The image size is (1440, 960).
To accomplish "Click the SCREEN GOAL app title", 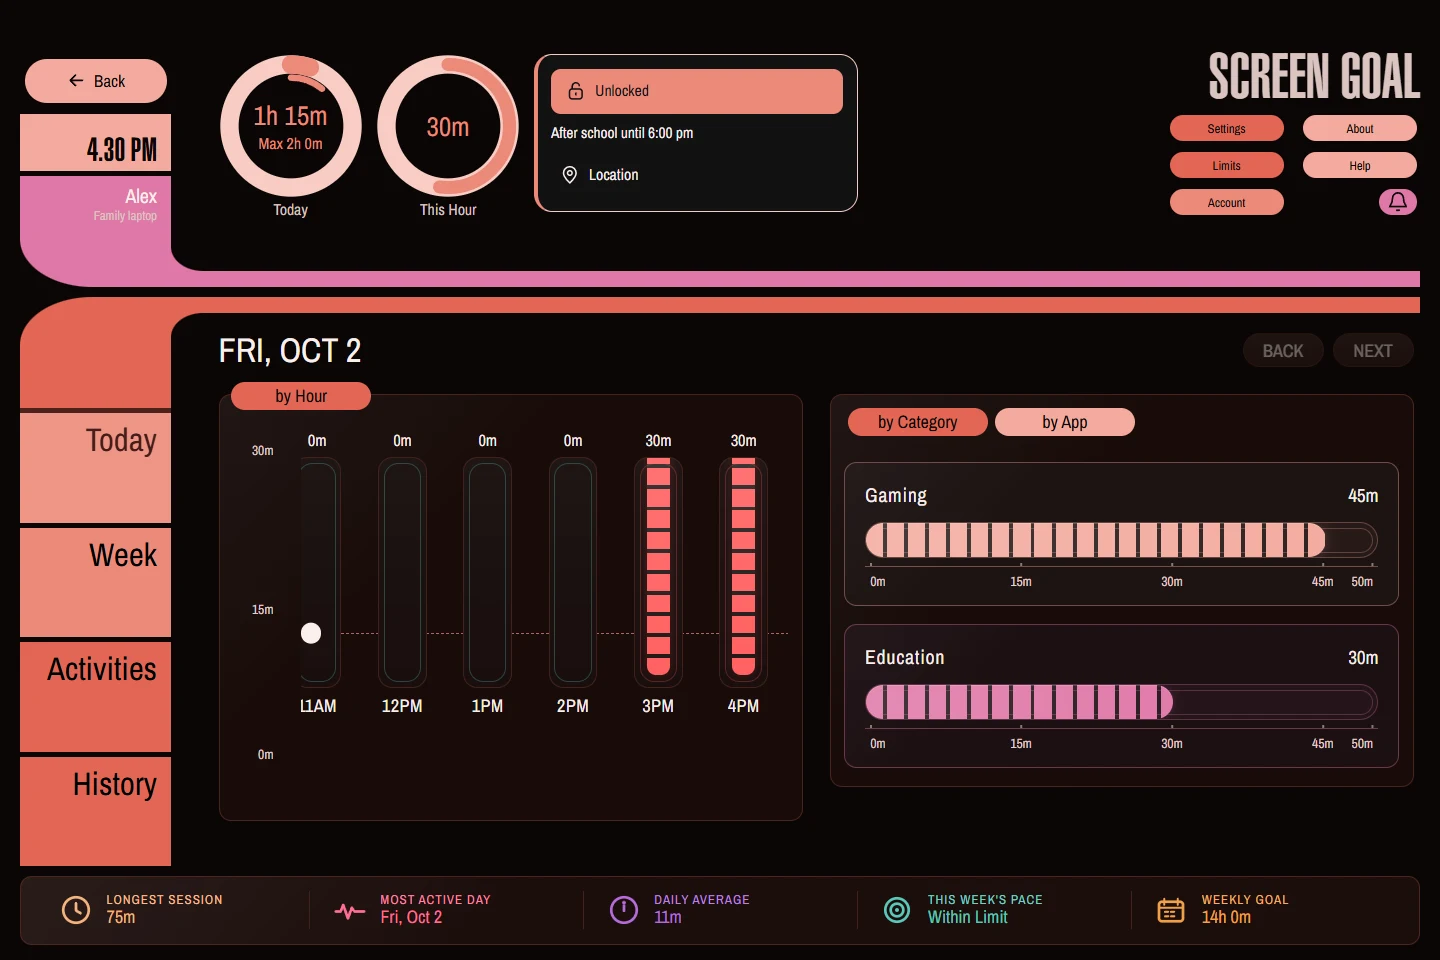I will click(1314, 76).
